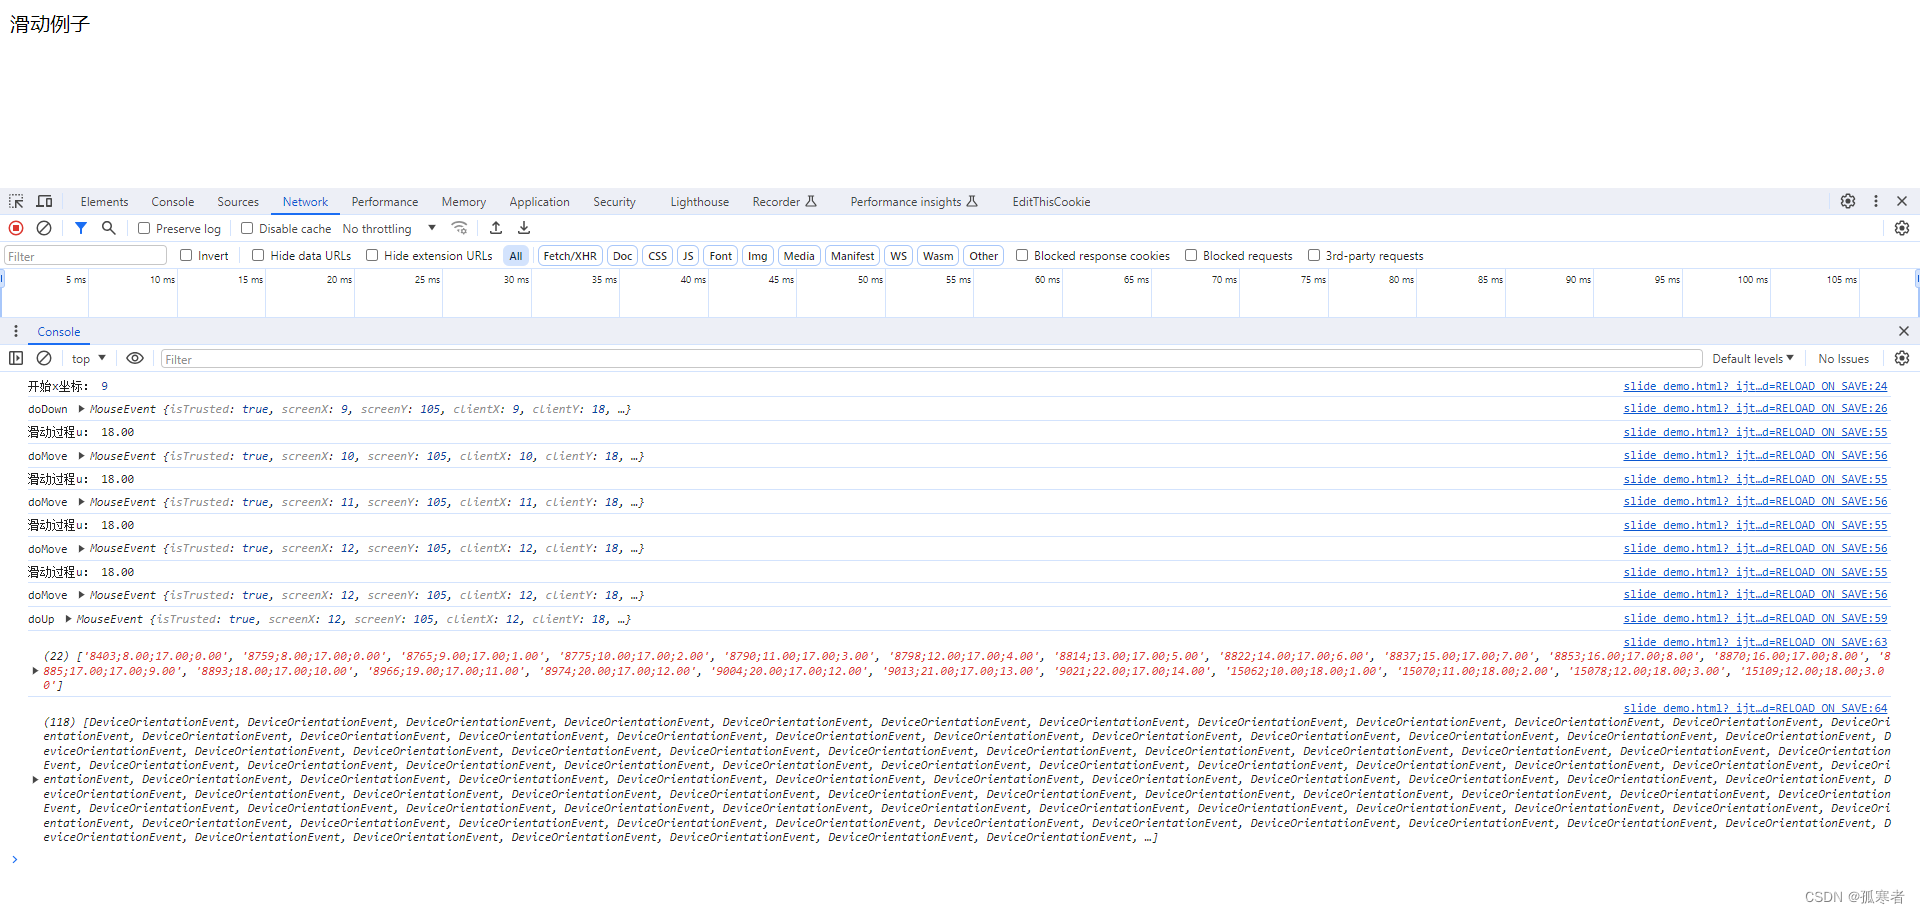1920x914 pixels.
Task: Open the Memory tab
Action: (x=464, y=201)
